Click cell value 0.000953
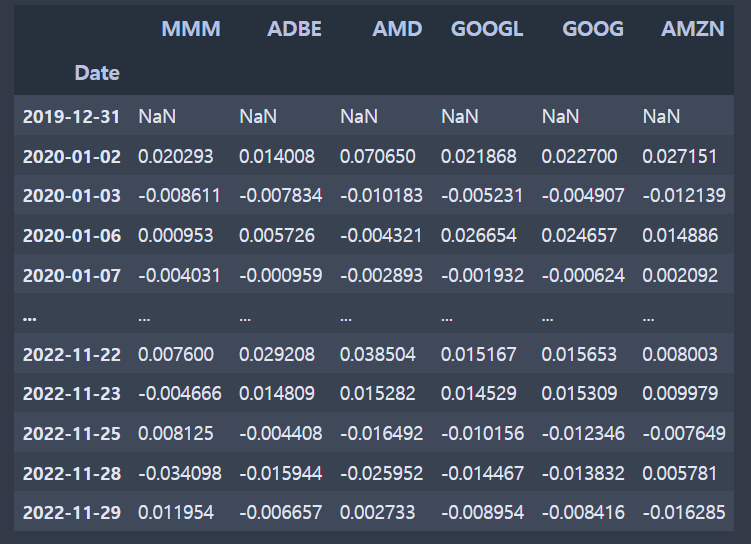This screenshot has height=544, width=751. 176,236
